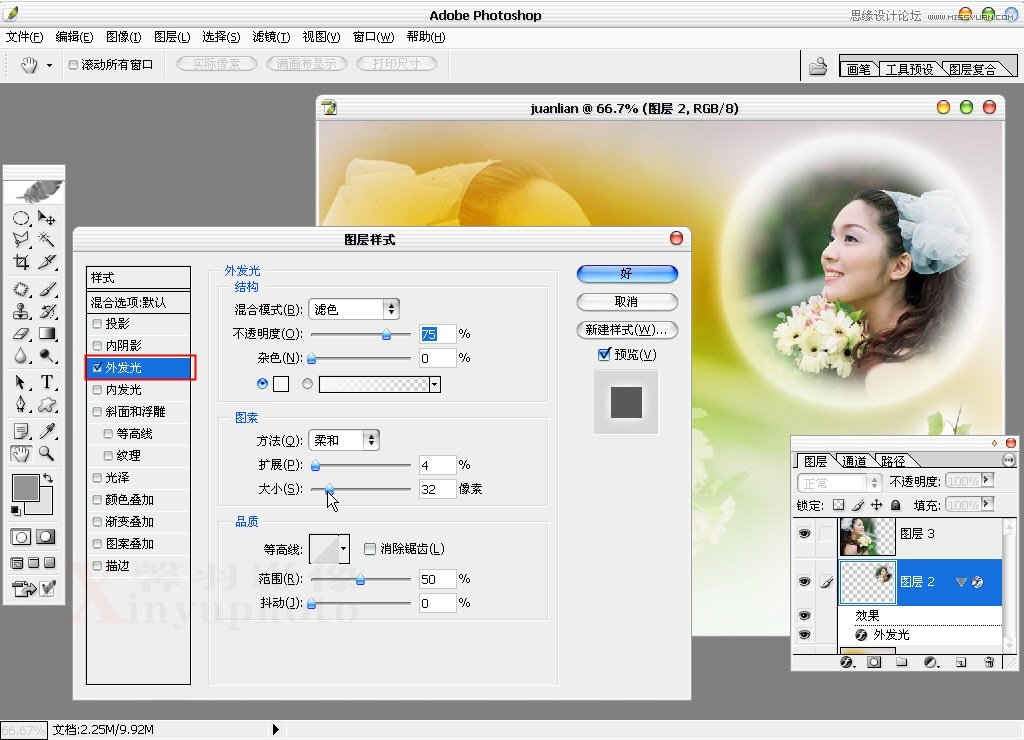
Task: Toggle 预览 (Preview) checkbox
Action: pyautogui.click(x=604, y=354)
